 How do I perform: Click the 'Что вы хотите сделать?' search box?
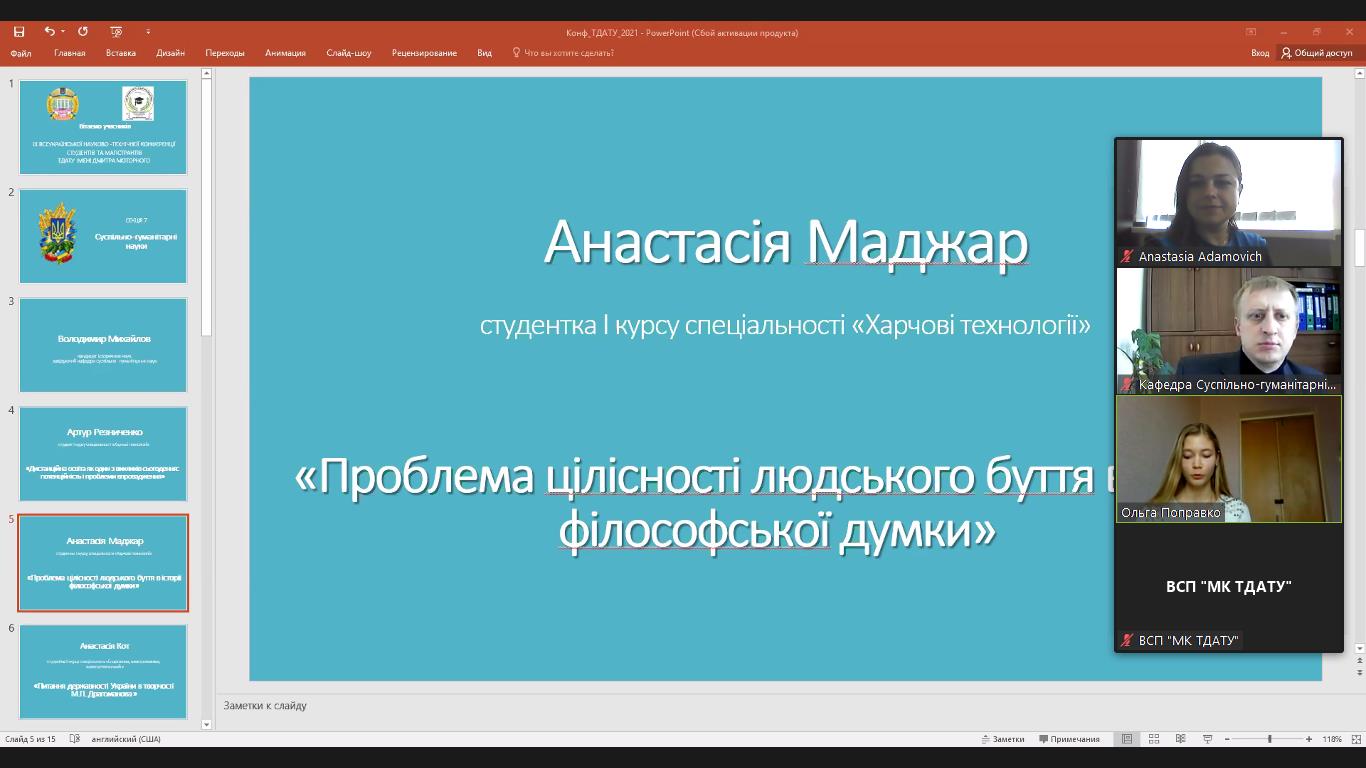tap(563, 53)
